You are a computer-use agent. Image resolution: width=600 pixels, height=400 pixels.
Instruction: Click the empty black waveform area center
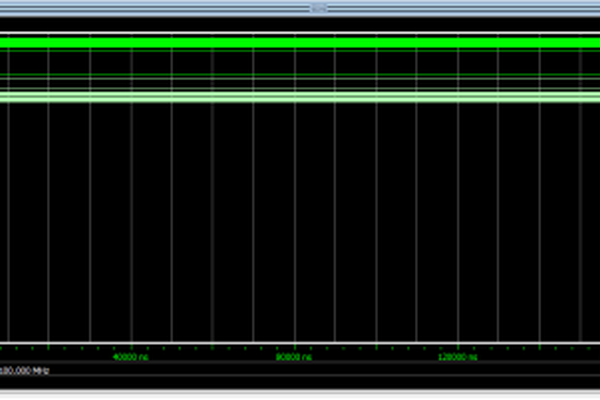(300, 220)
